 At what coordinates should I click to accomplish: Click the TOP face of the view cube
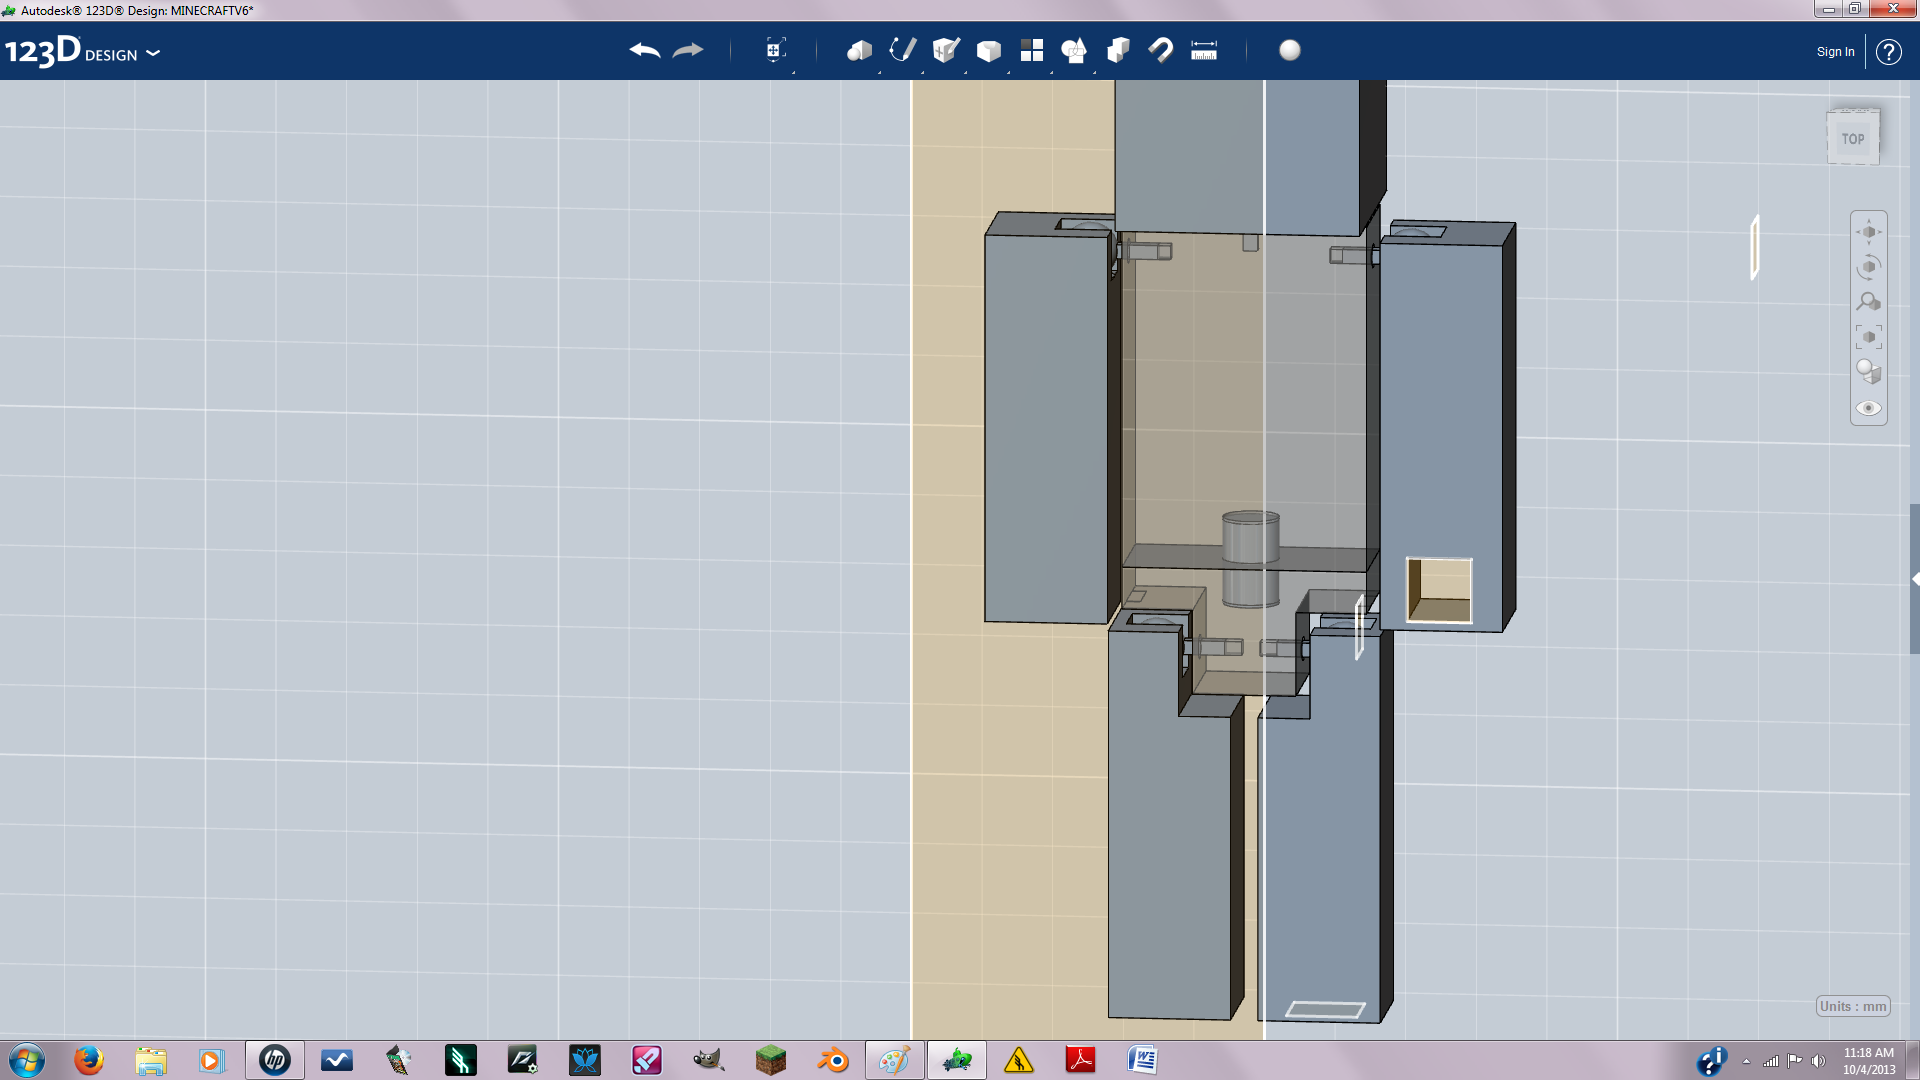(x=1853, y=138)
